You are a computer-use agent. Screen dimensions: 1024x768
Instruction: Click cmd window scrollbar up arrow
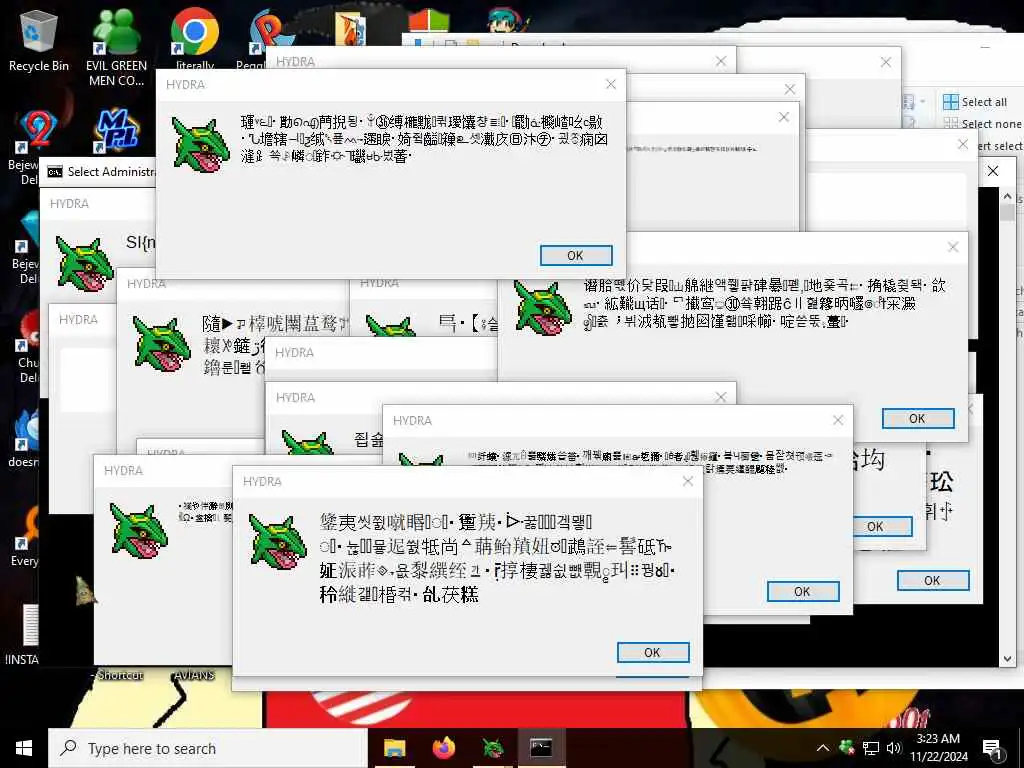[x=1007, y=197]
